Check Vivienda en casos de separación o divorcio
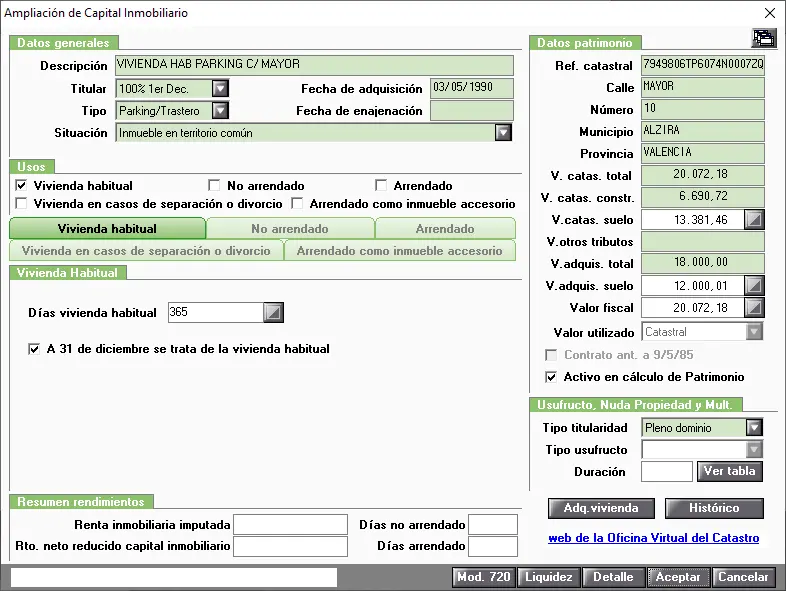This screenshot has width=786, height=591. [21, 204]
